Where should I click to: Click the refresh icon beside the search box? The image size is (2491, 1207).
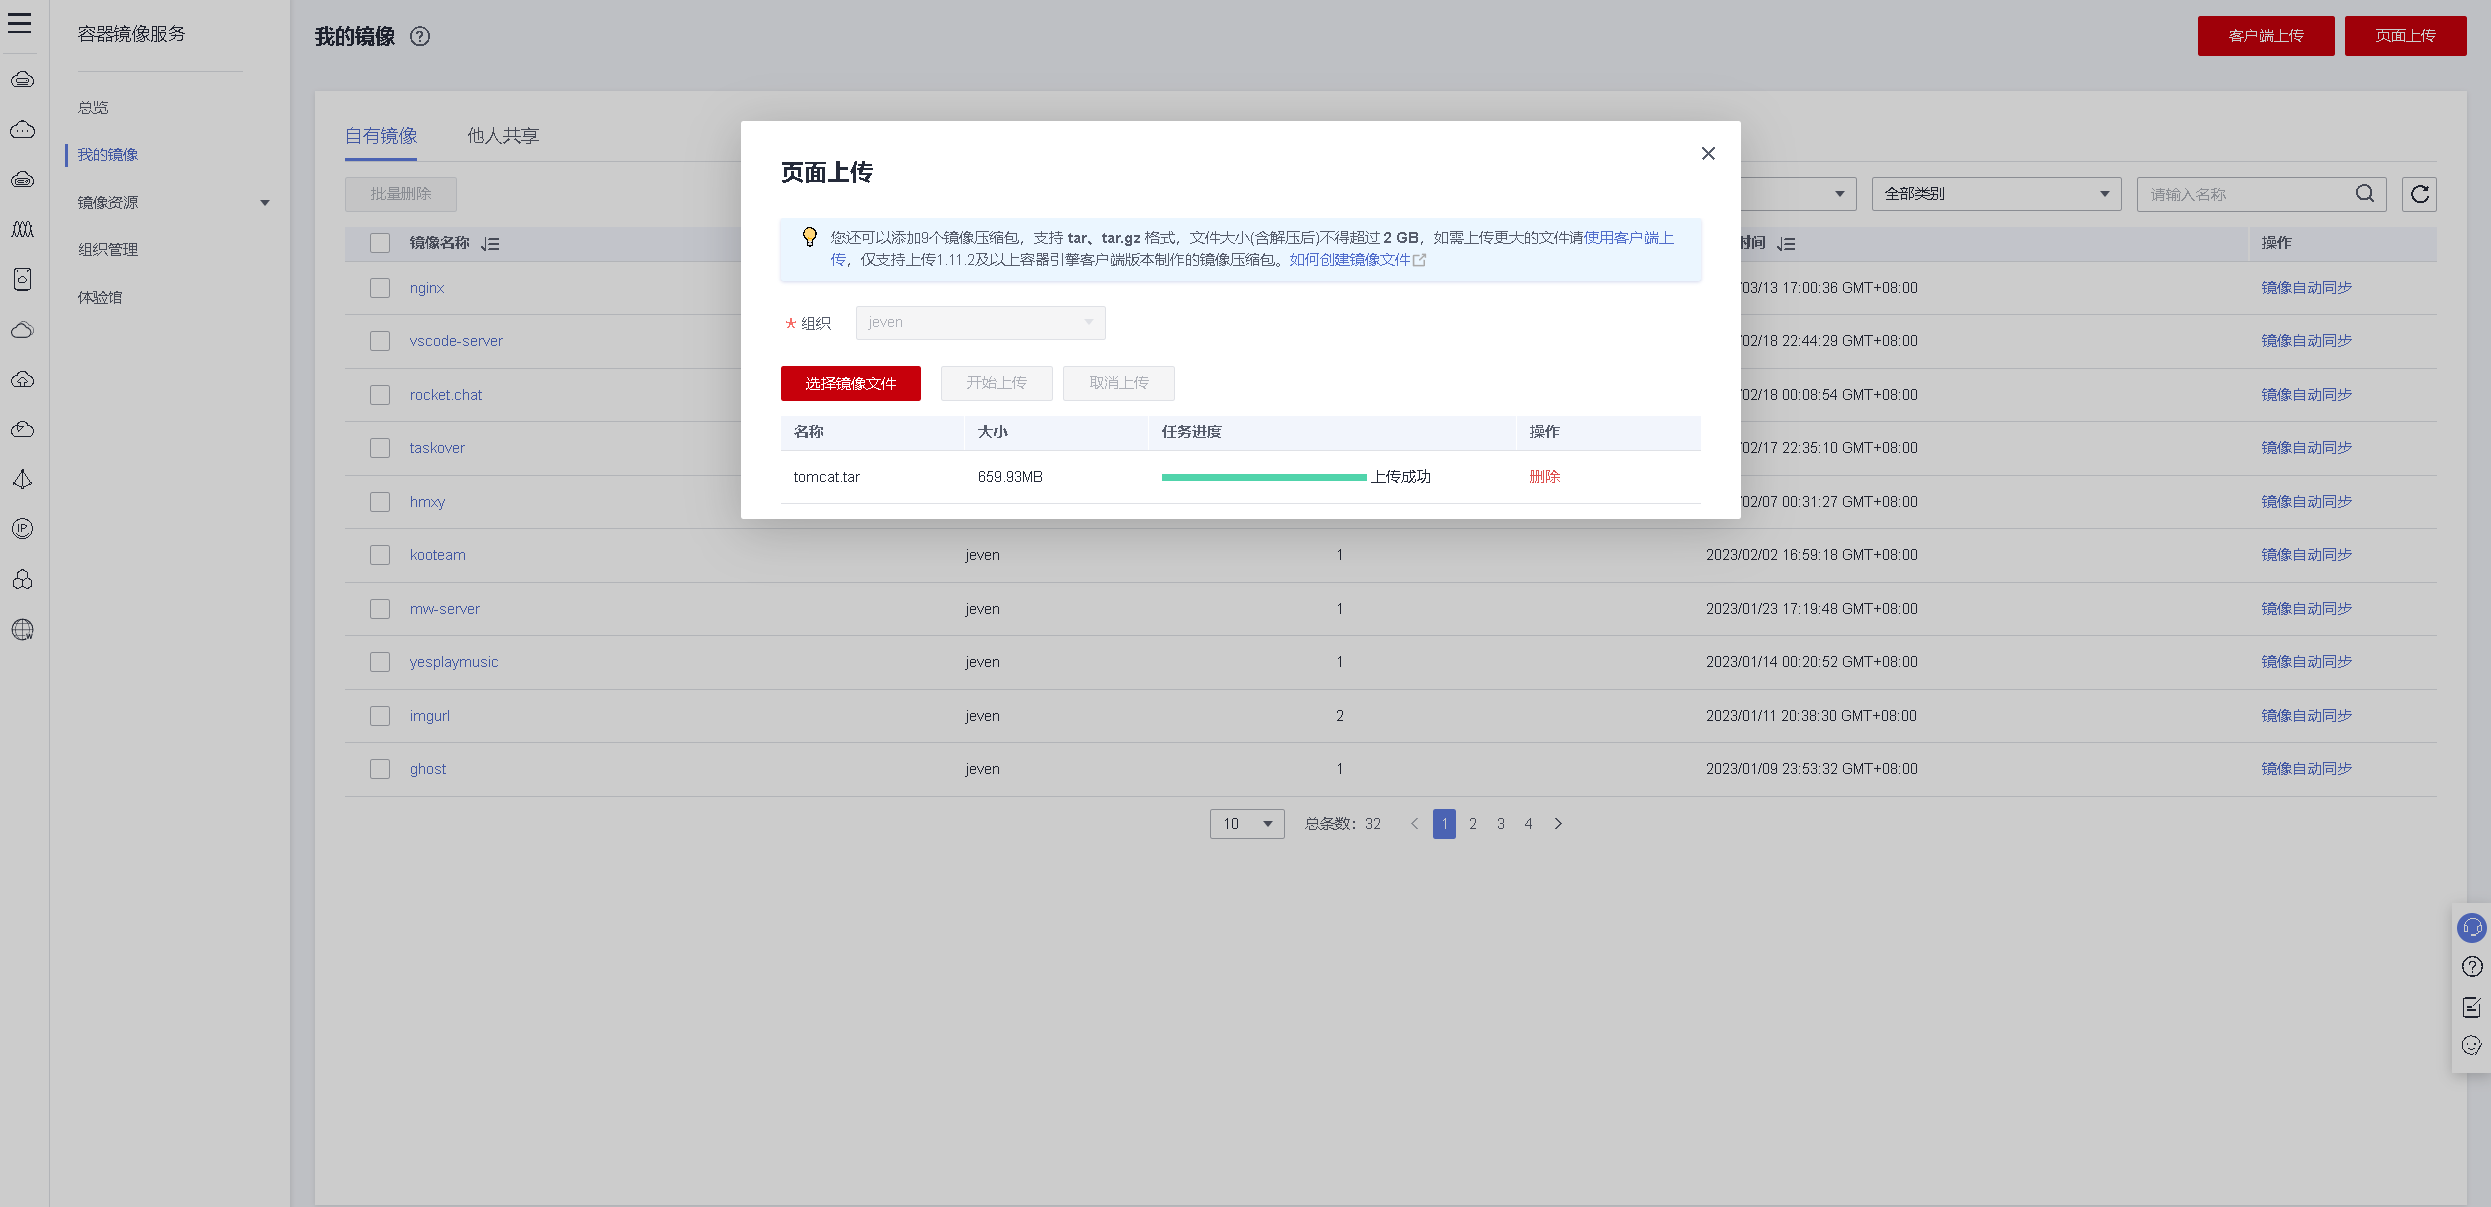[x=2419, y=194]
